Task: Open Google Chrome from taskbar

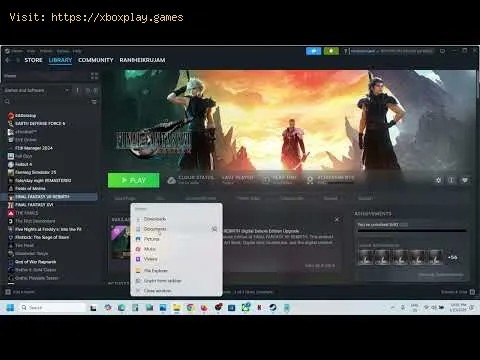Action: pos(190,308)
